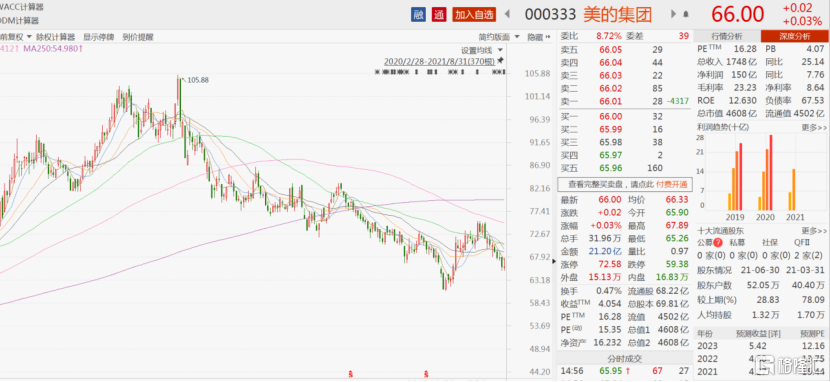Click 付费开通 link for full order book

[x=672, y=184]
